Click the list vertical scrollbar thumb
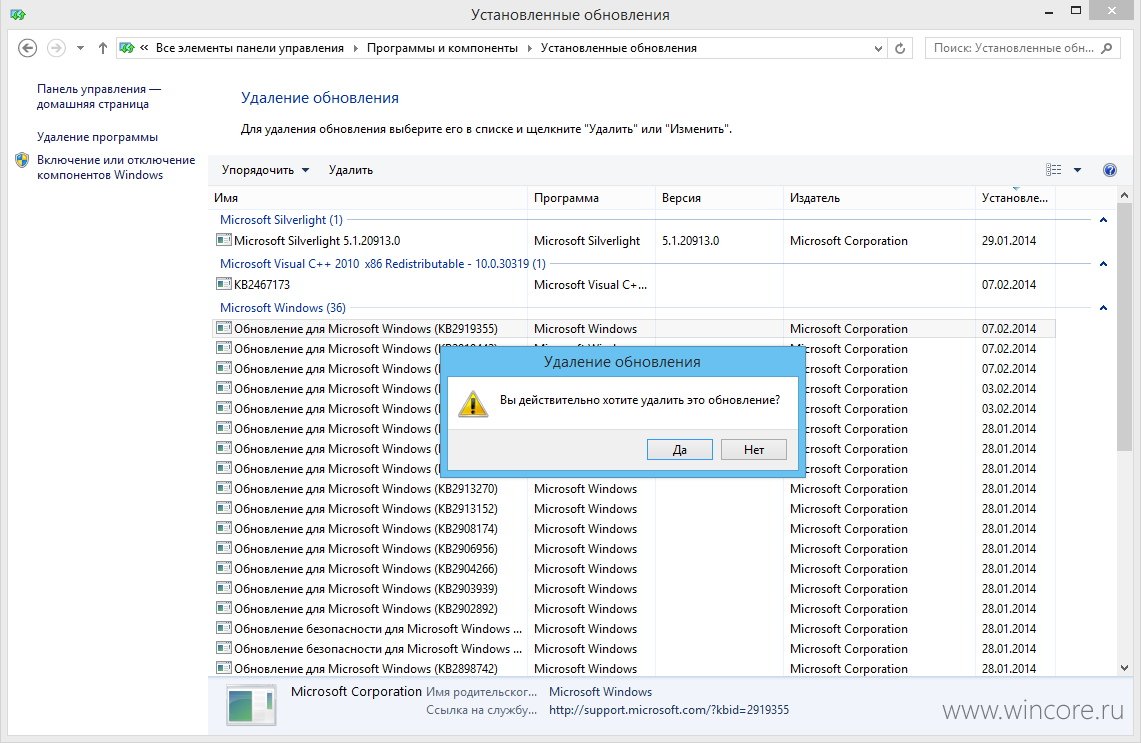The height and width of the screenshot is (743, 1141). pos(1124,327)
